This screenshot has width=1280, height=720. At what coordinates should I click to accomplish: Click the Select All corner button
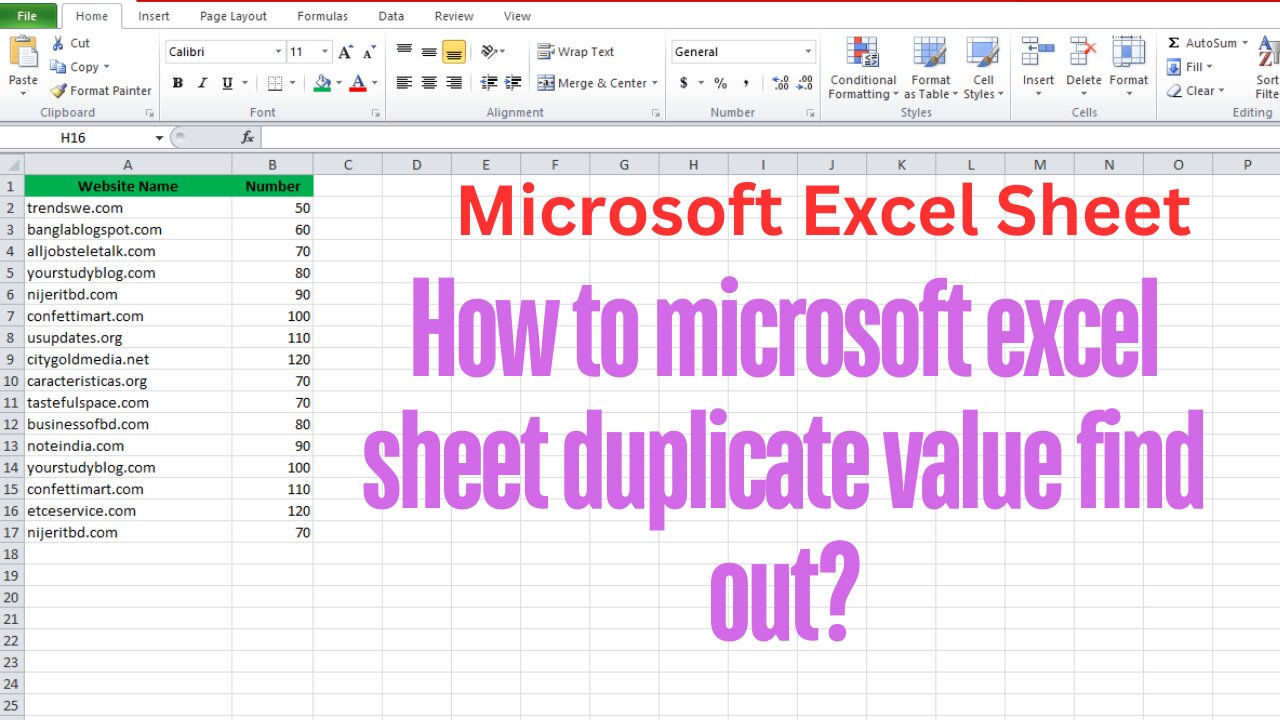point(11,164)
